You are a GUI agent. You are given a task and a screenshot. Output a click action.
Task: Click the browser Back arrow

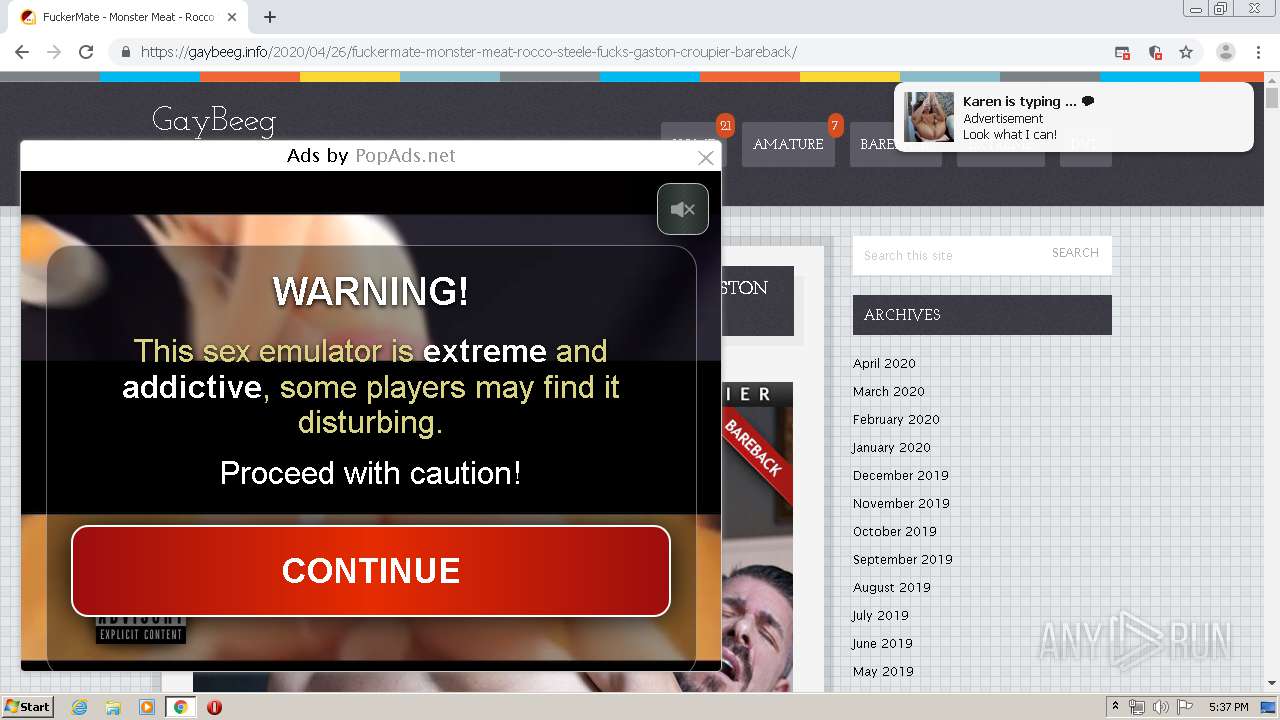pyautogui.click(x=22, y=52)
